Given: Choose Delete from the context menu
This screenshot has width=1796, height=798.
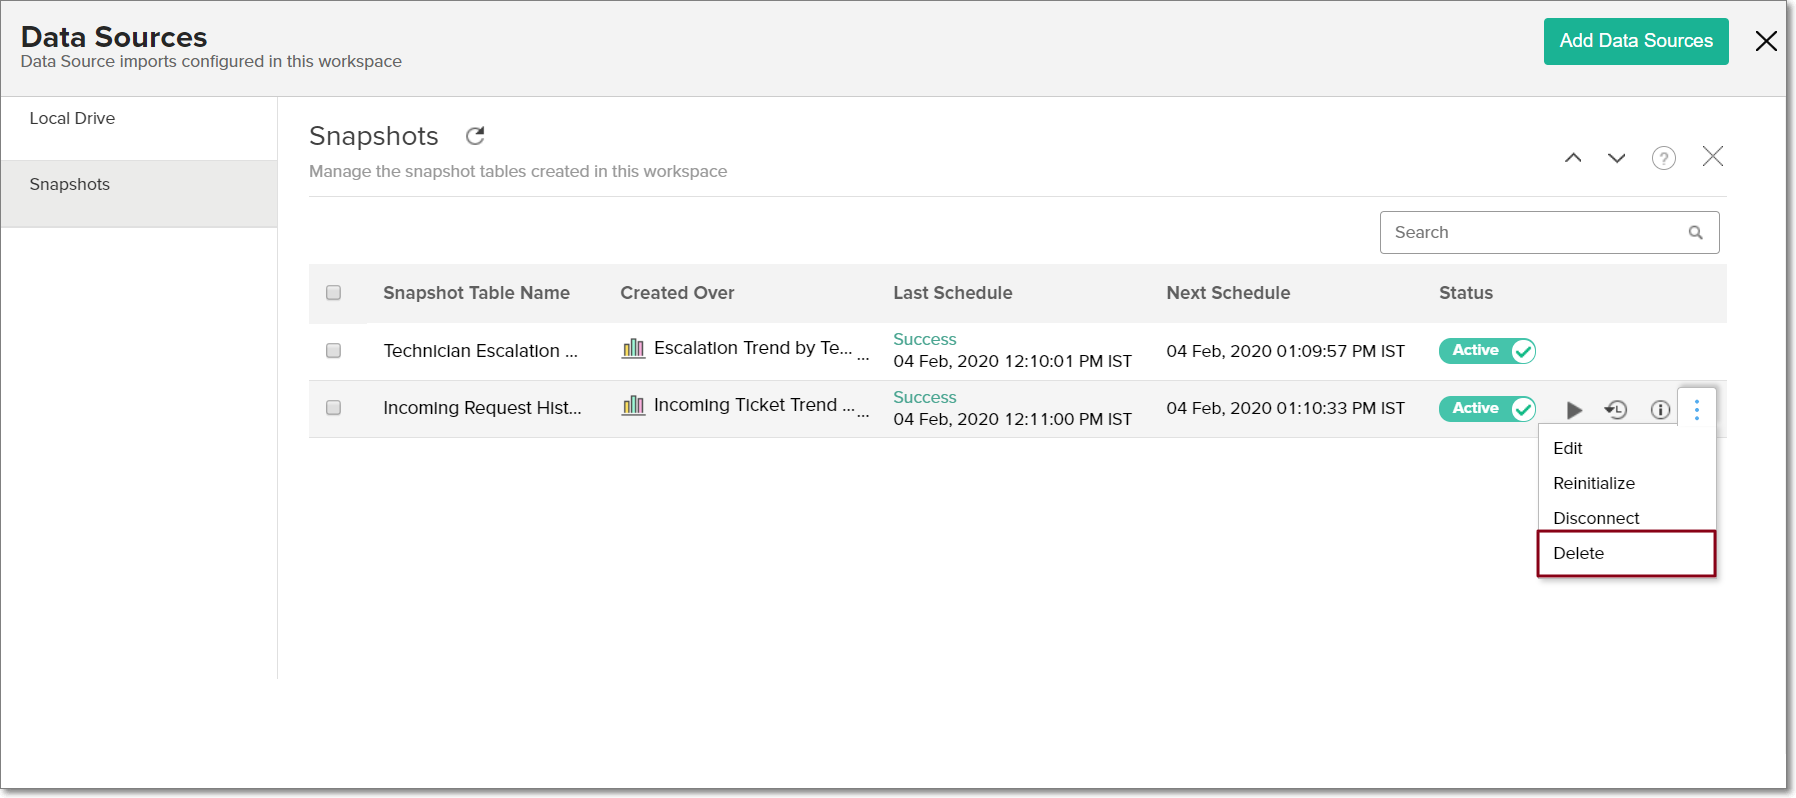Looking at the screenshot, I should click(1578, 553).
